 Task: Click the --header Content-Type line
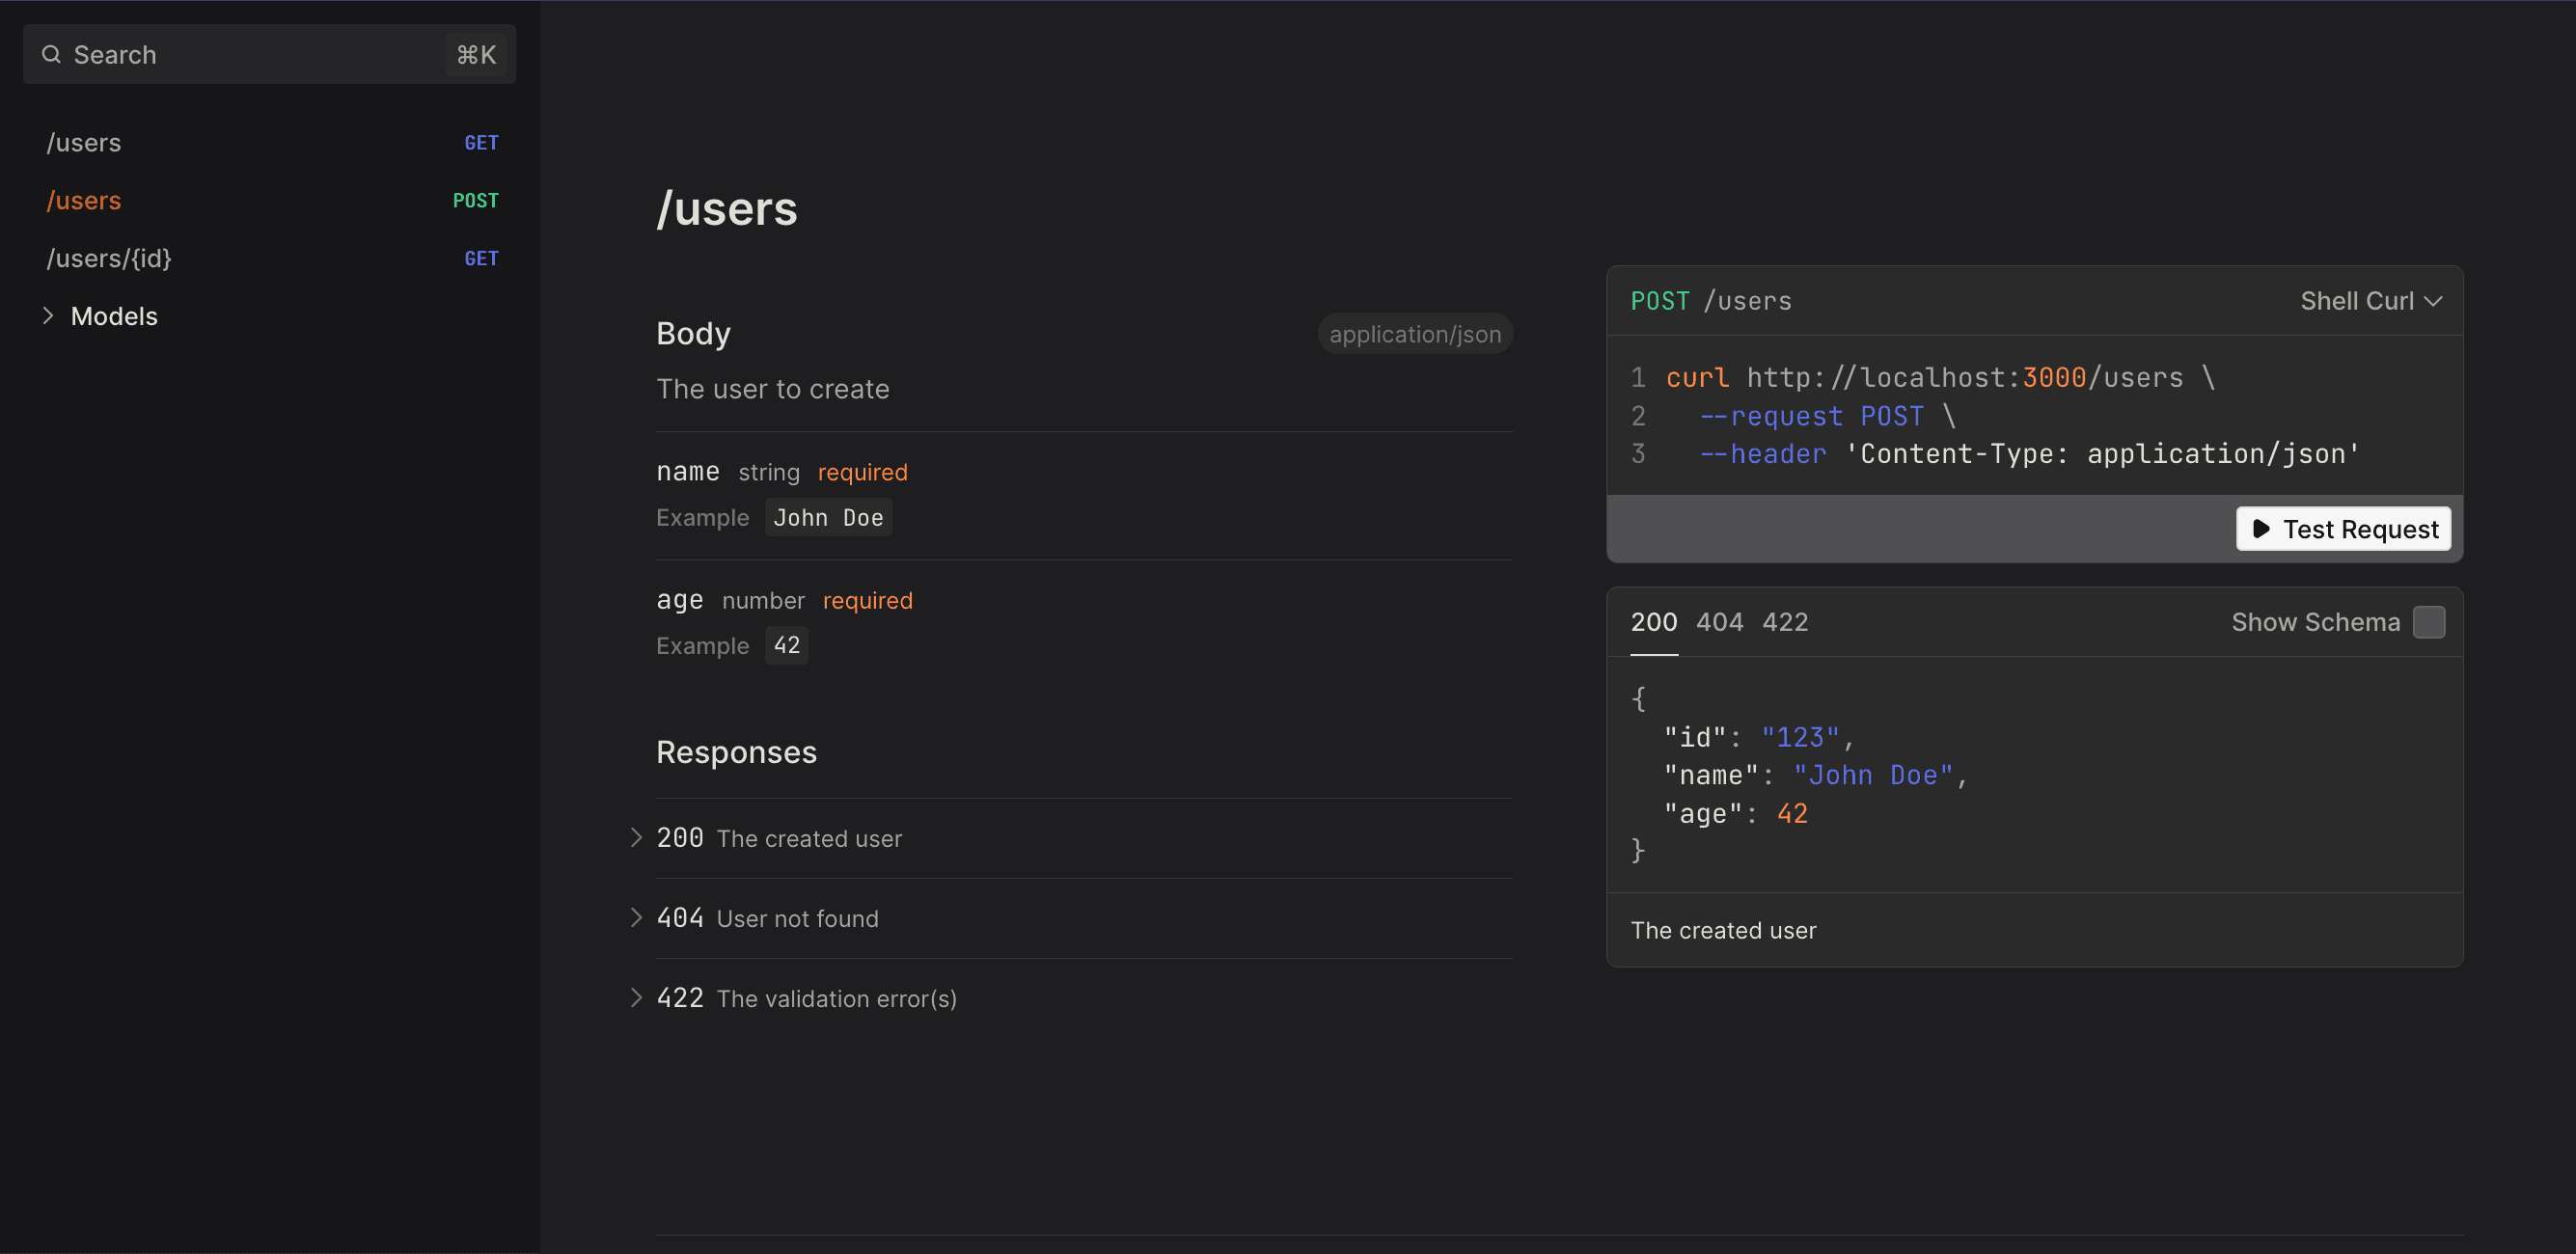coord(2029,454)
